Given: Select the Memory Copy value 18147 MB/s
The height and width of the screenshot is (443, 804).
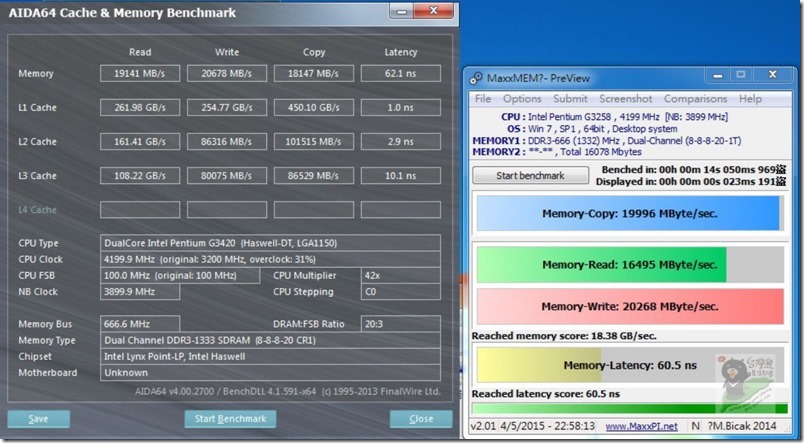Looking at the screenshot, I should tap(313, 73).
